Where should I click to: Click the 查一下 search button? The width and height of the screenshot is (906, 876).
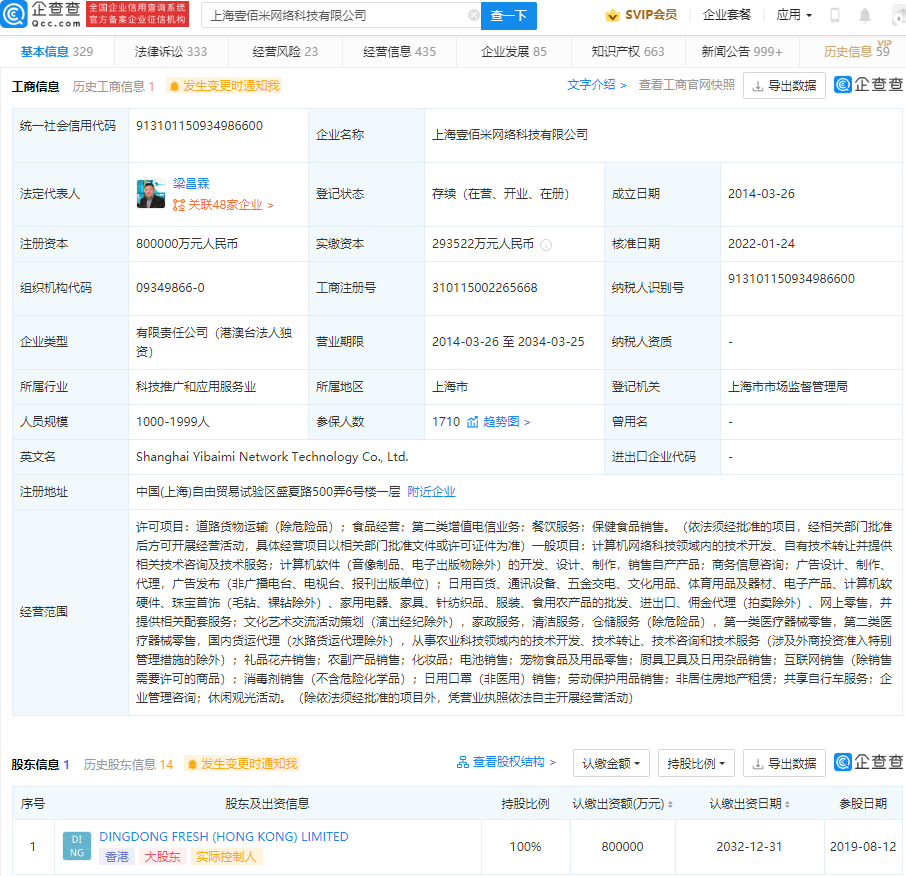click(x=509, y=16)
